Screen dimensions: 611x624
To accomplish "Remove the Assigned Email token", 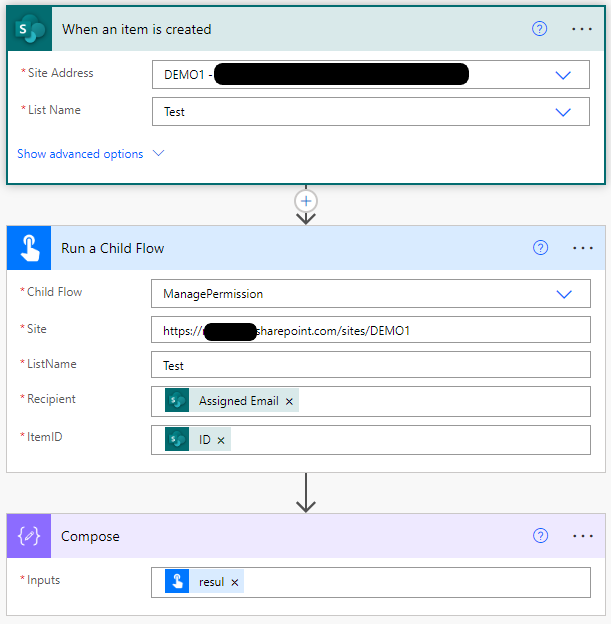I will point(290,401).
